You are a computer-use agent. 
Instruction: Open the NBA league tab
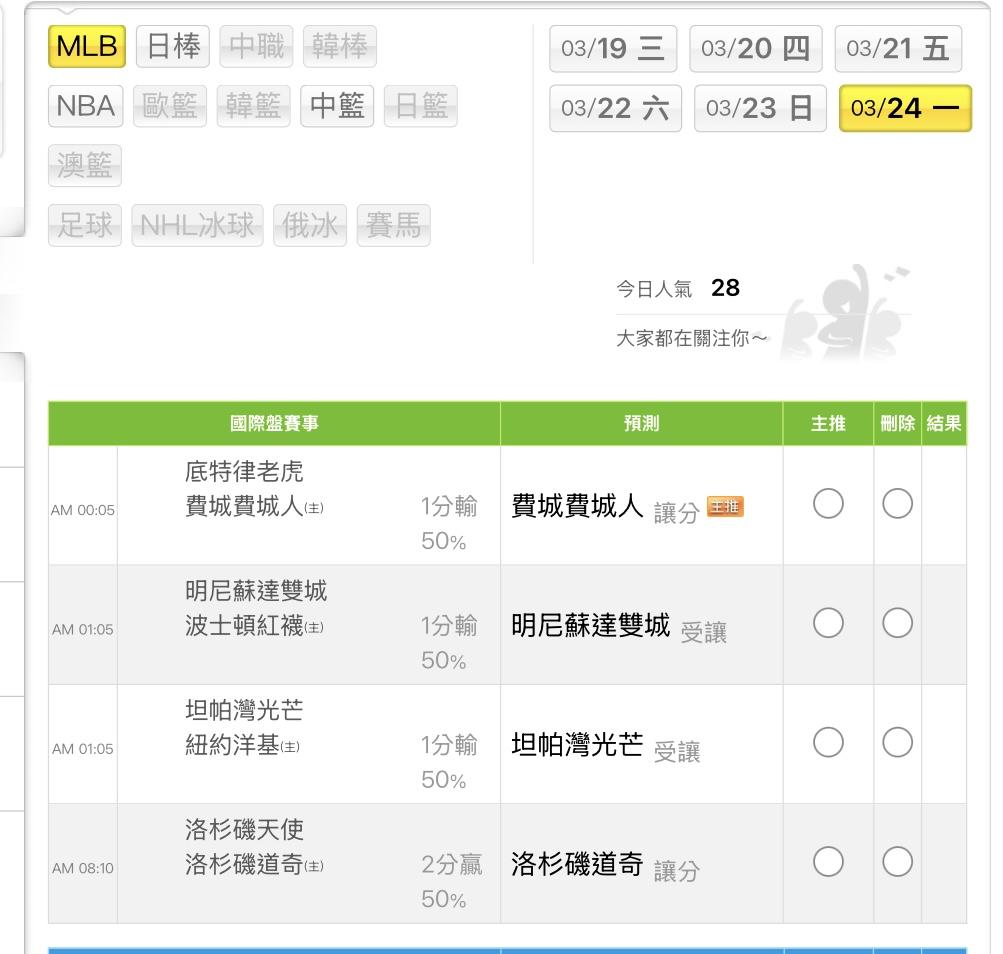(x=86, y=106)
